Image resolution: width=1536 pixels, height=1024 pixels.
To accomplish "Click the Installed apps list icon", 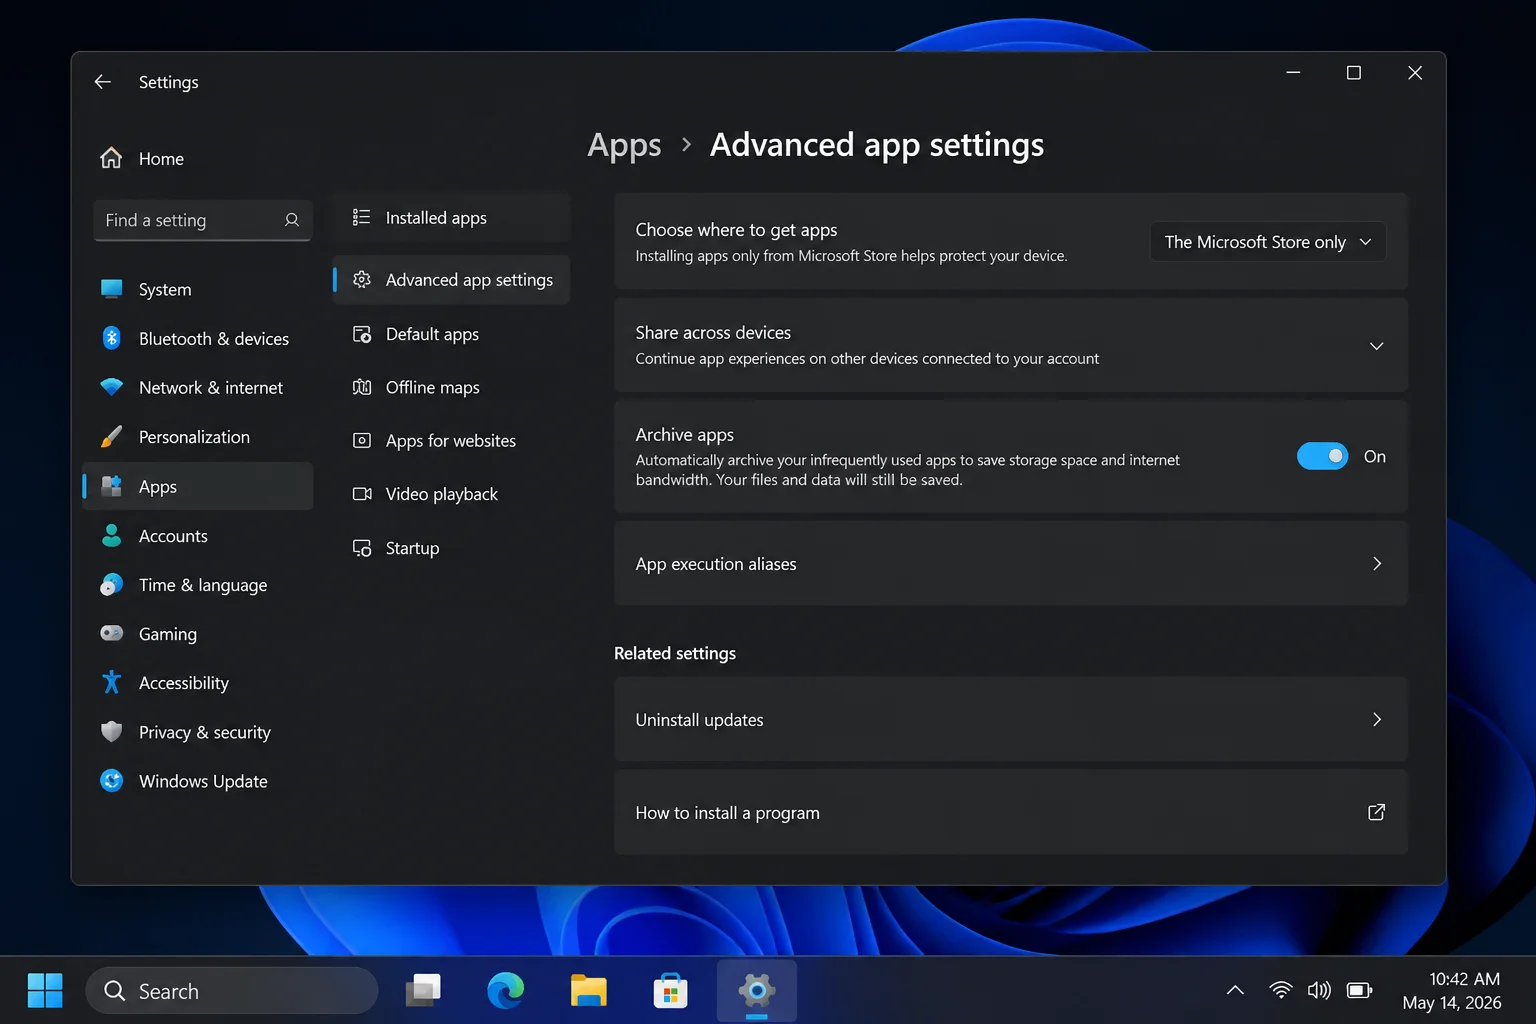I will 362,217.
